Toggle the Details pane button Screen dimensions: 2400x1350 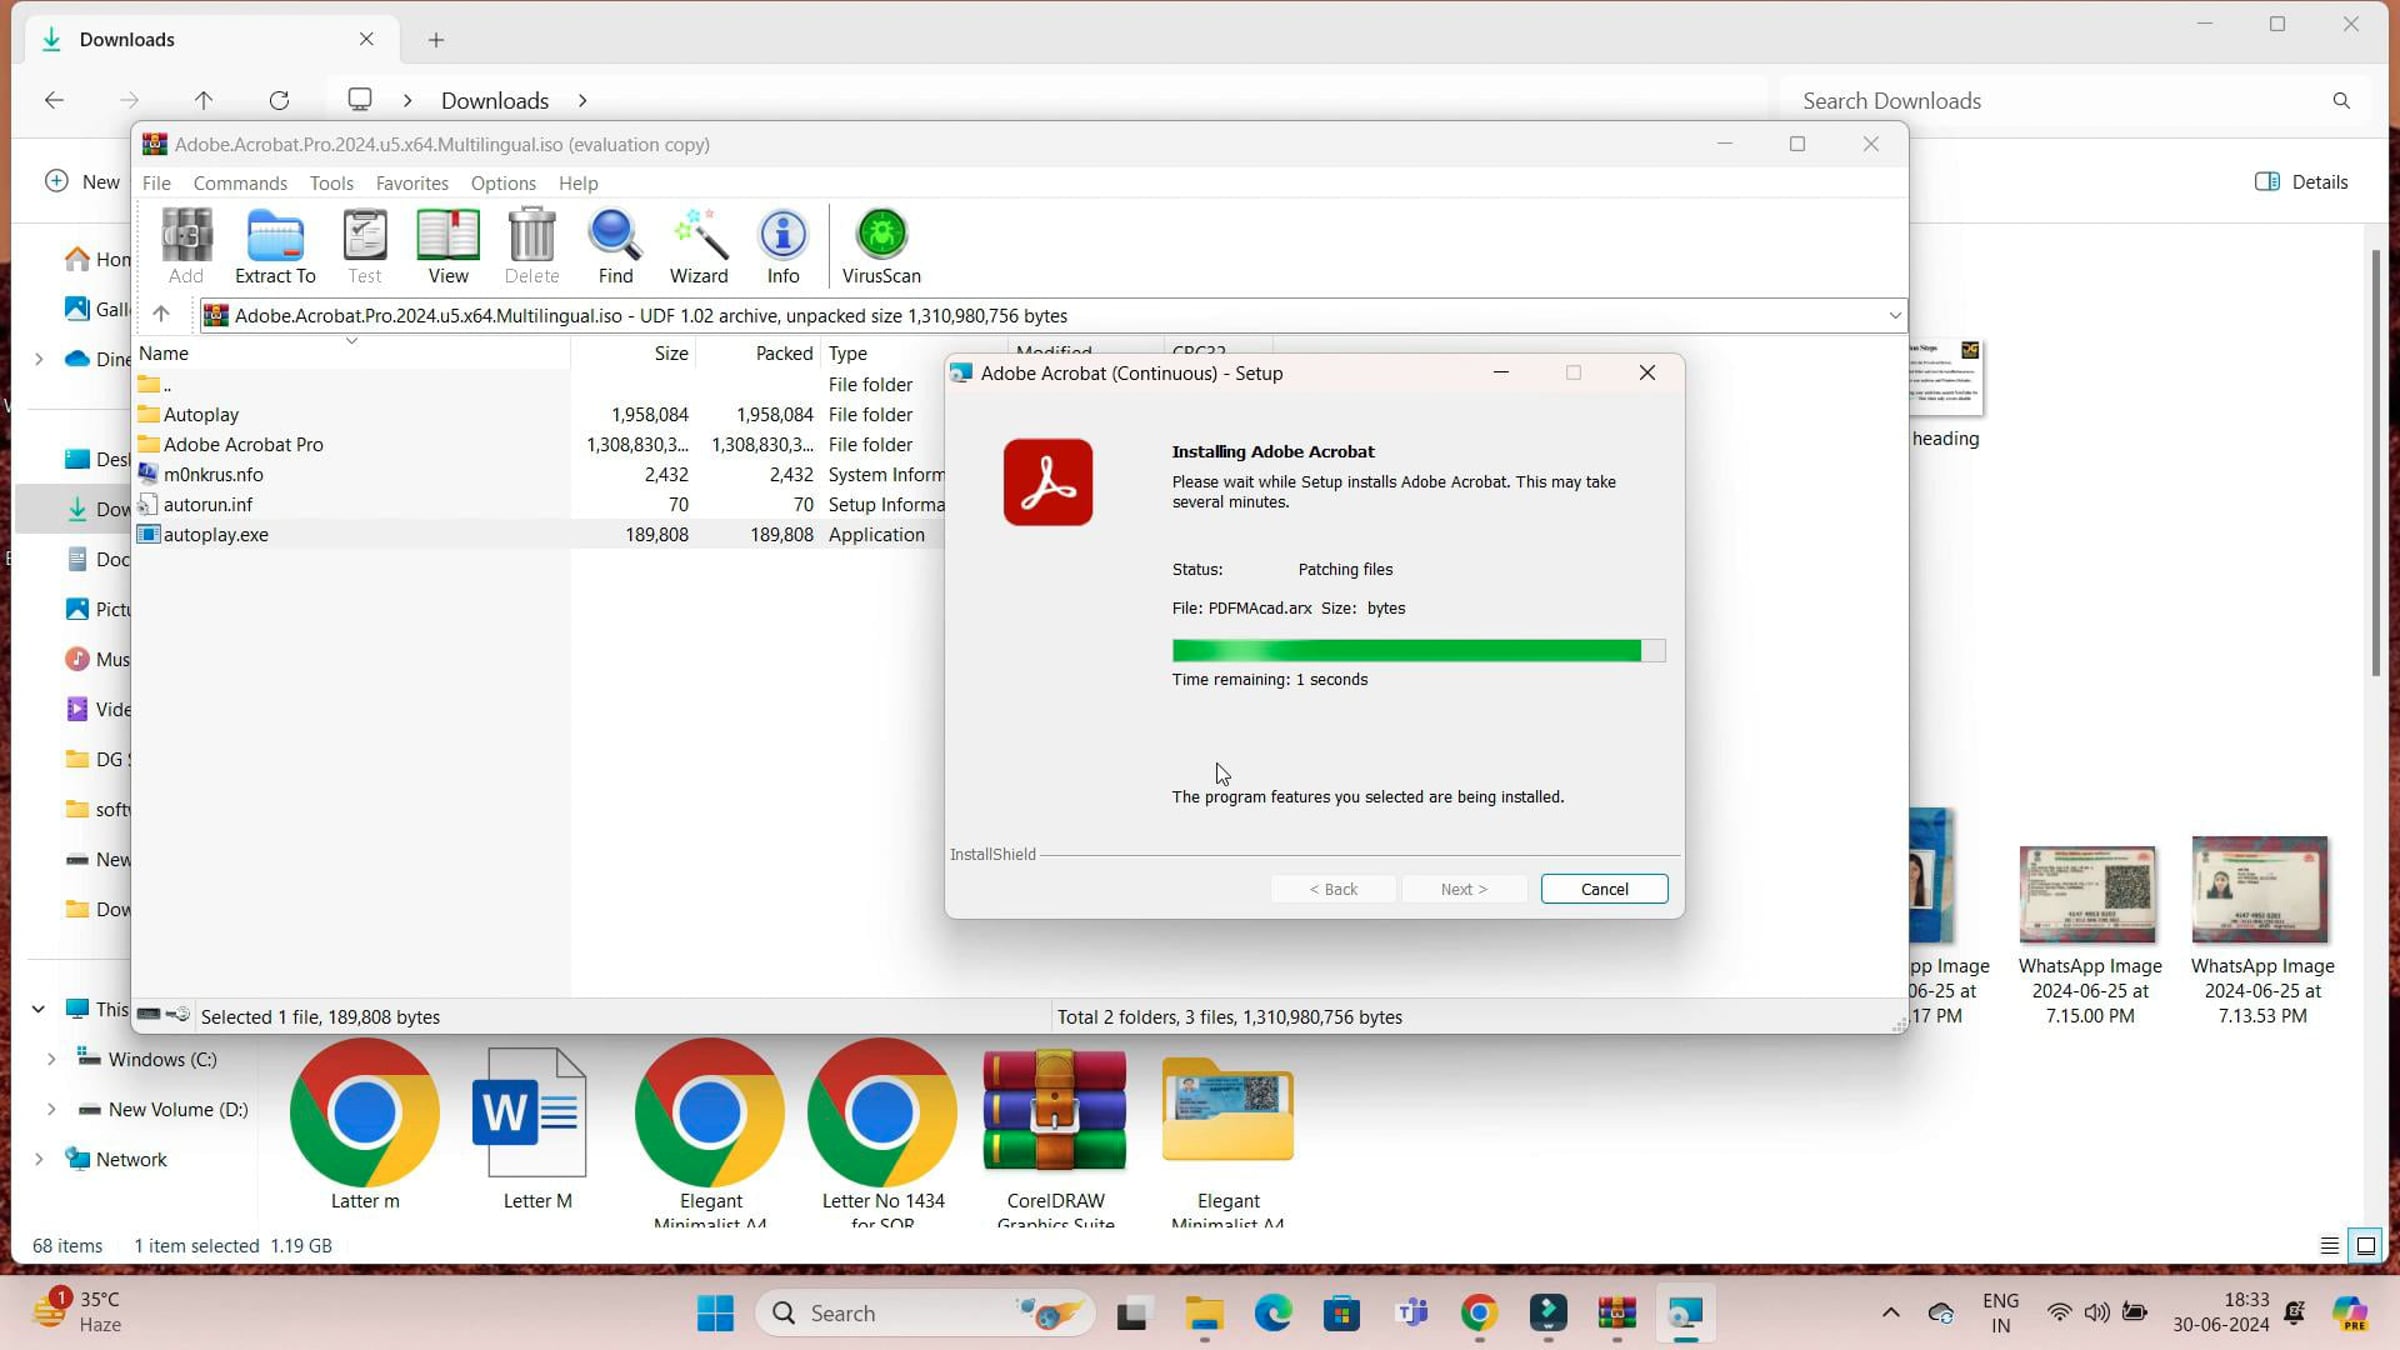(2301, 181)
